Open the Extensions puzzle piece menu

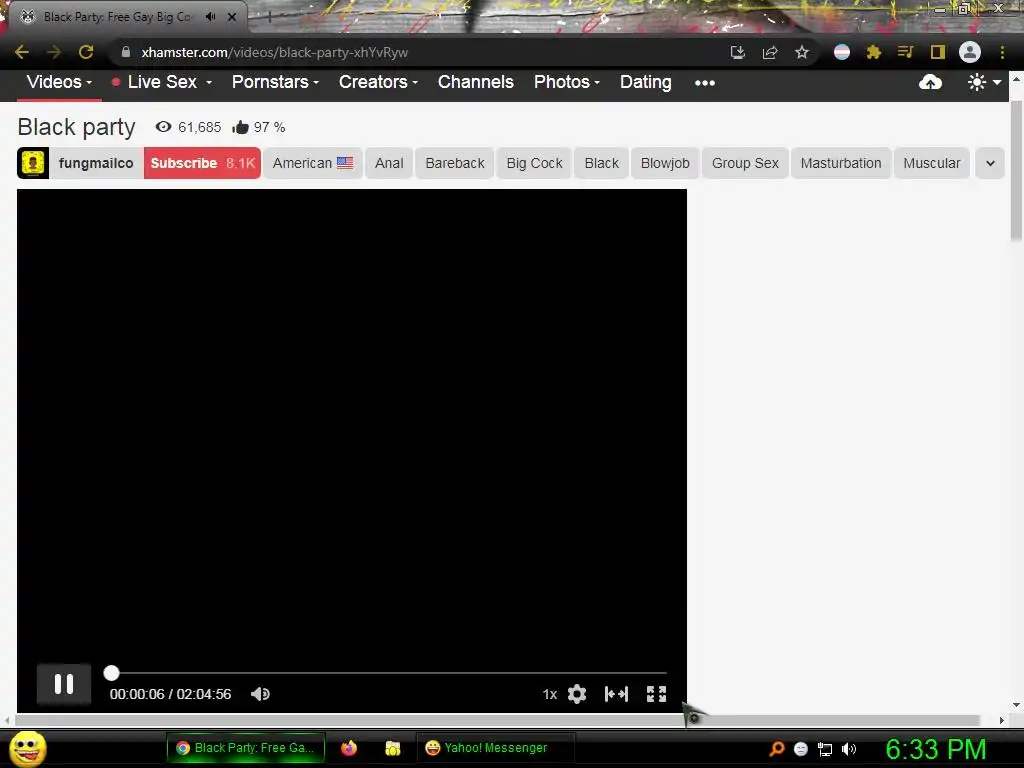[x=874, y=52]
